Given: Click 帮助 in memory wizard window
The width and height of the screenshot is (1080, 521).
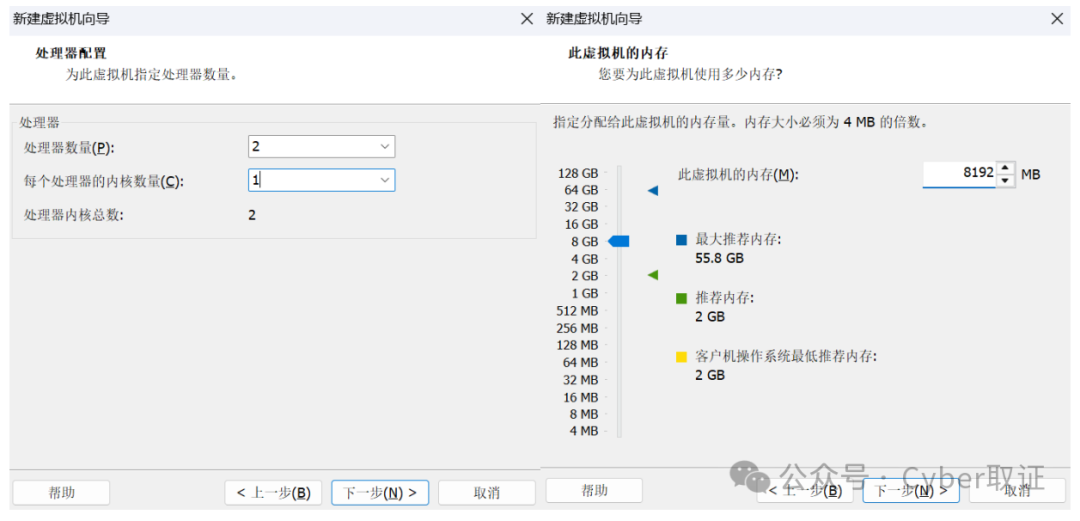Looking at the screenshot, I should click(x=594, y=491).
